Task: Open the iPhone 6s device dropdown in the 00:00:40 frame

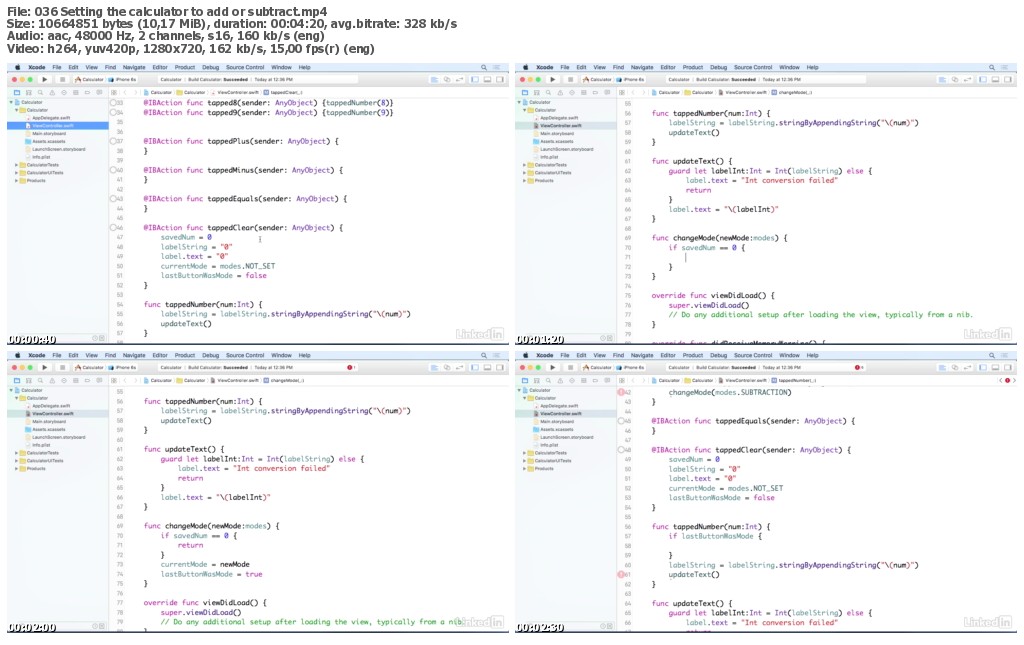Action: pos(122,80)
